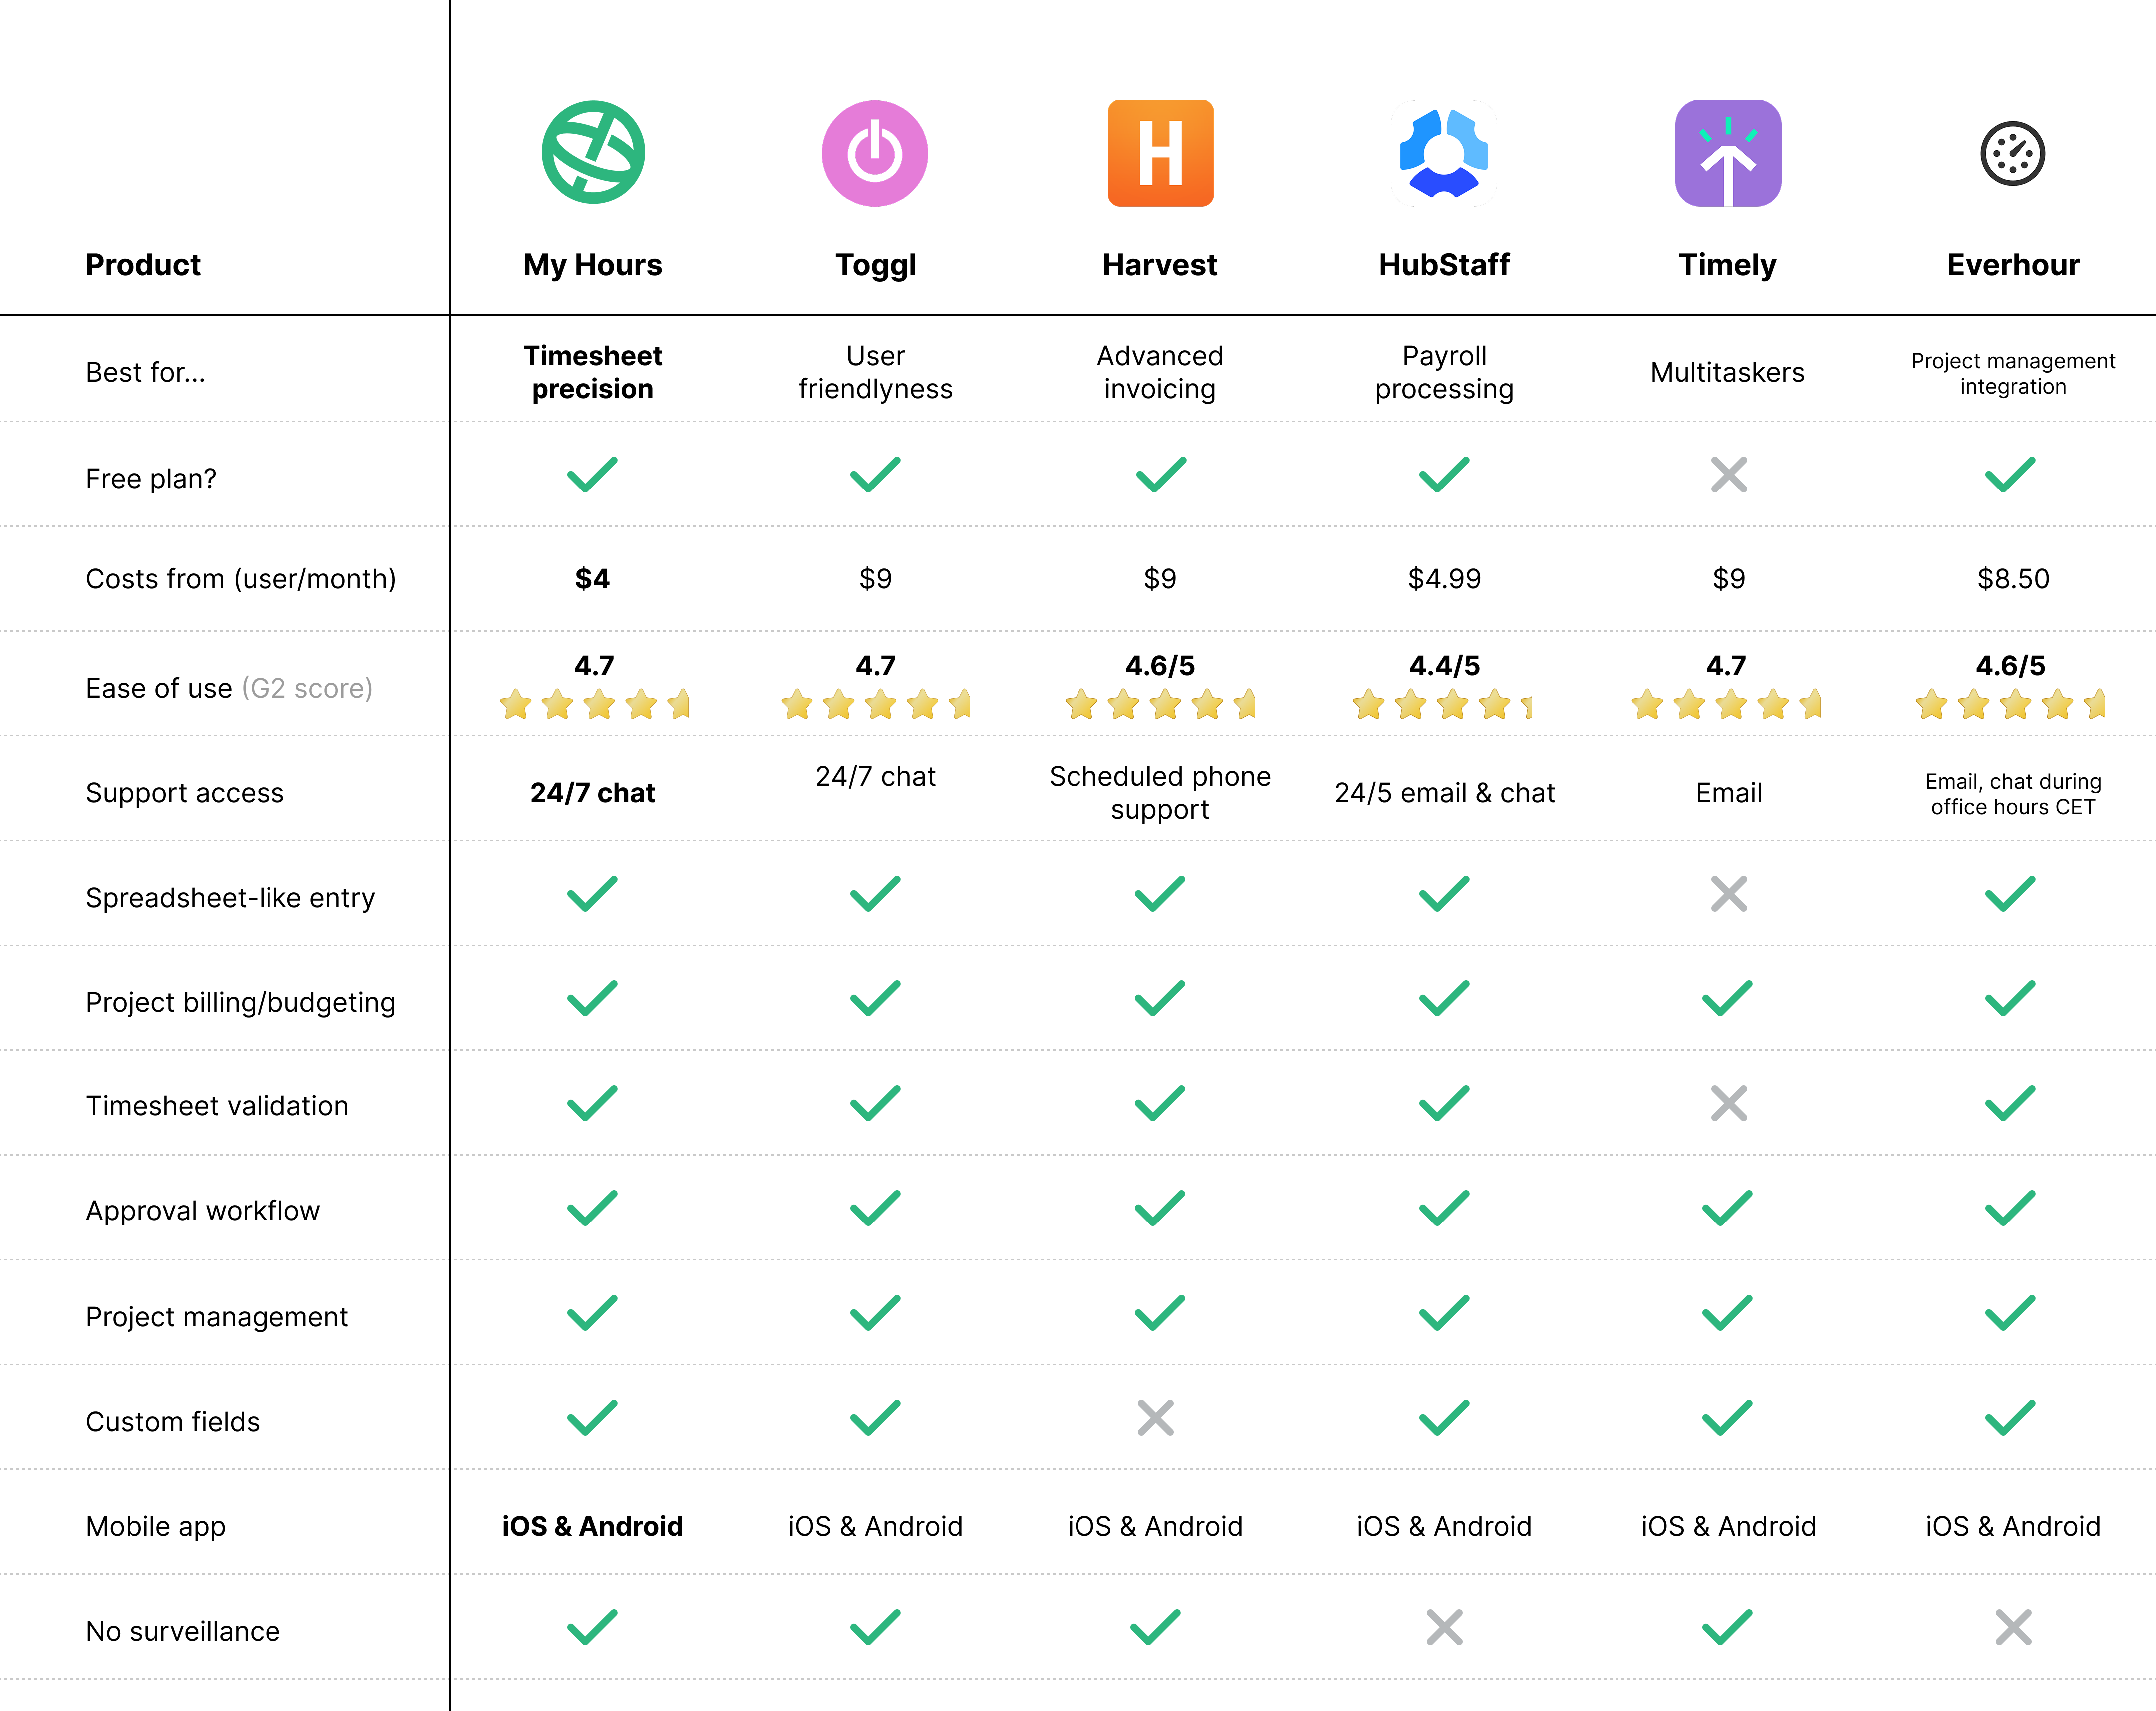Image resolution: width=2156 pixels, height=1711 pixels.
Task: Click HubStaff's No surveillance X mark
Action: point(1444,1627)
